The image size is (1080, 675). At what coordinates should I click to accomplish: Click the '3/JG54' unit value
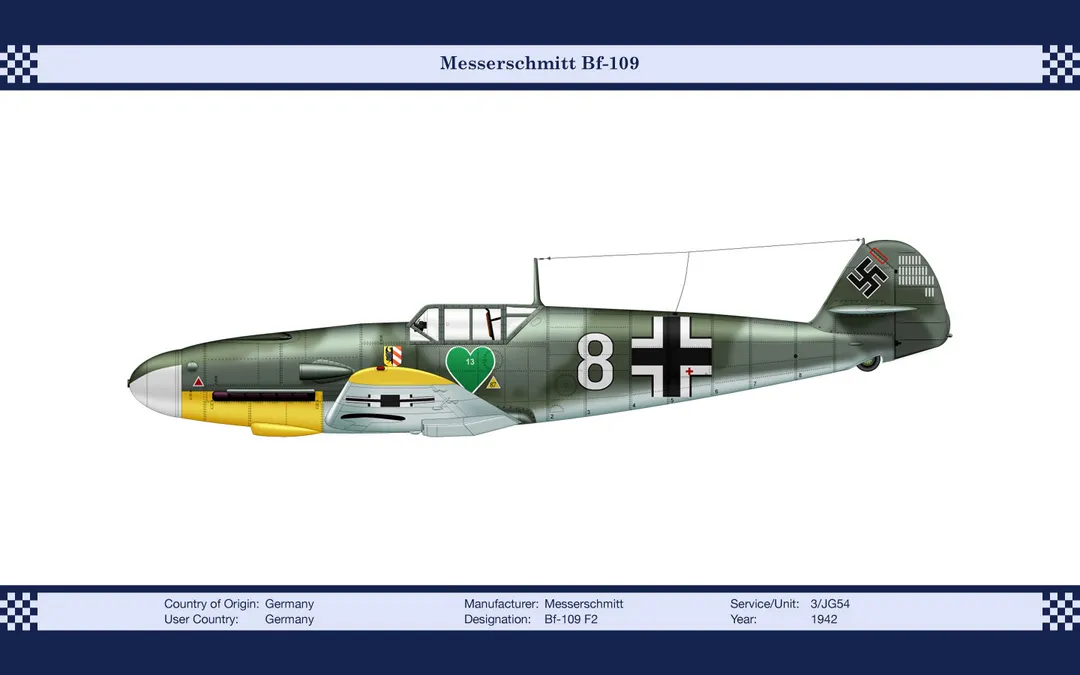pos(830,604)
